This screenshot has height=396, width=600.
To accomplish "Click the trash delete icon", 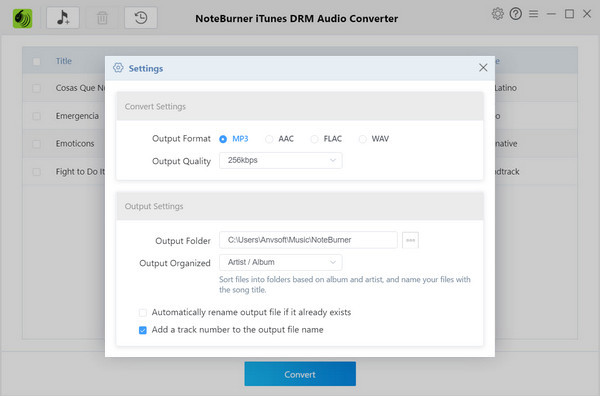I will coord(102,18).
